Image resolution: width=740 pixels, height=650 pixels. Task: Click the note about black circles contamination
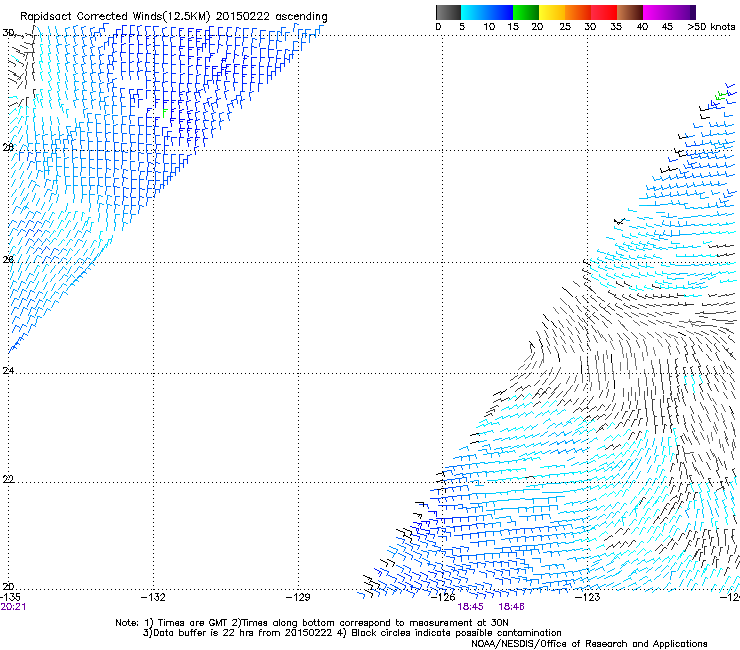pyautogui.click(x=449, y=633)
